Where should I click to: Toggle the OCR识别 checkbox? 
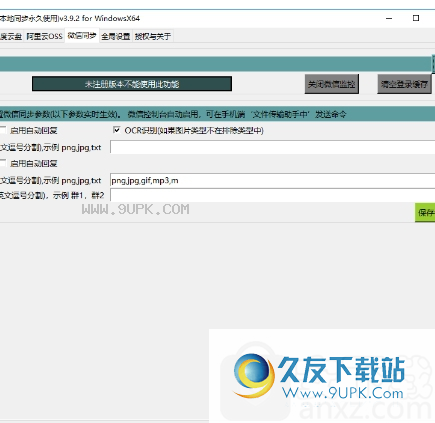(x=116, y=130)
